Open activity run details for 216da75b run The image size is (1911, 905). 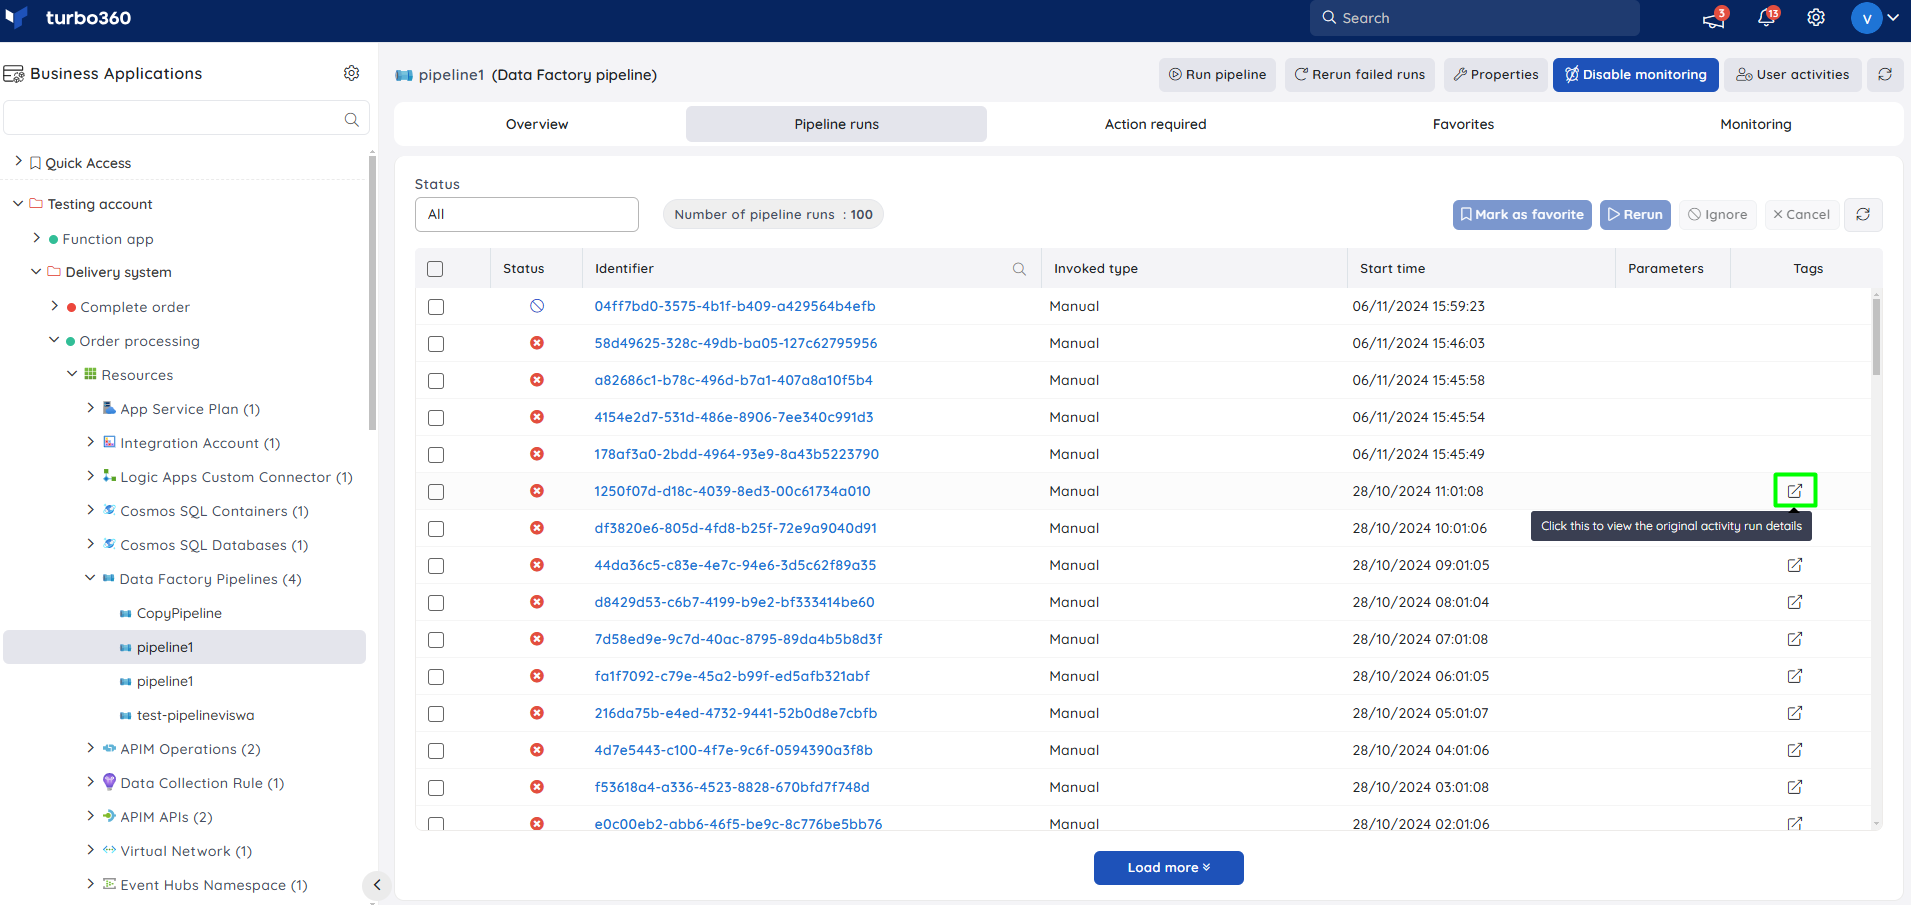pos(1795,713)
